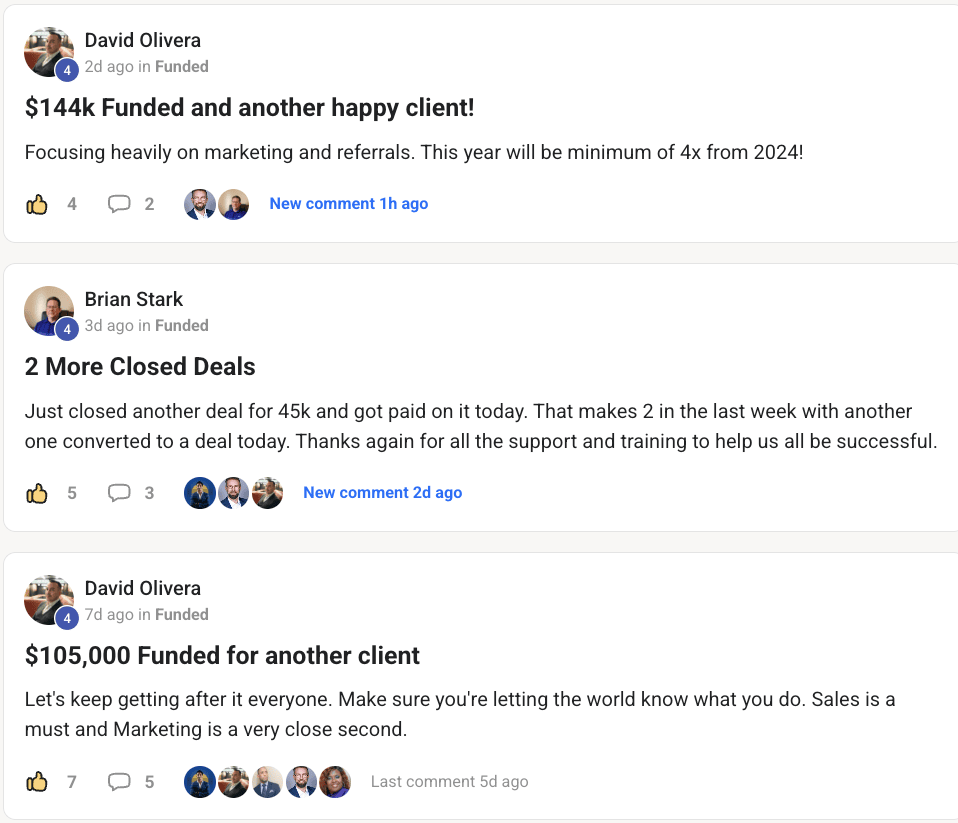The height and width of the screenshot is (823, 958).
Task: Open Funded category from Brian Stark's post
Action: (182, 326)
